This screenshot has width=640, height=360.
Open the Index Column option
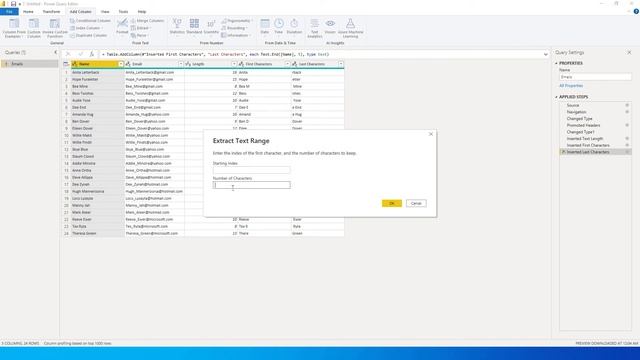point(87,28)
